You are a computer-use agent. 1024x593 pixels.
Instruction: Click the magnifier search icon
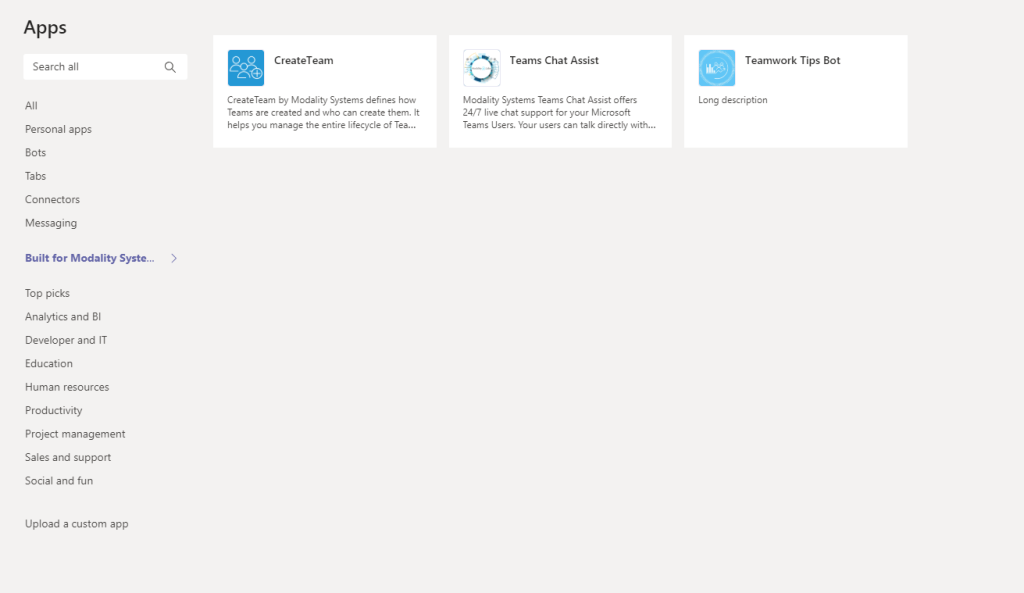coord(170,67)
